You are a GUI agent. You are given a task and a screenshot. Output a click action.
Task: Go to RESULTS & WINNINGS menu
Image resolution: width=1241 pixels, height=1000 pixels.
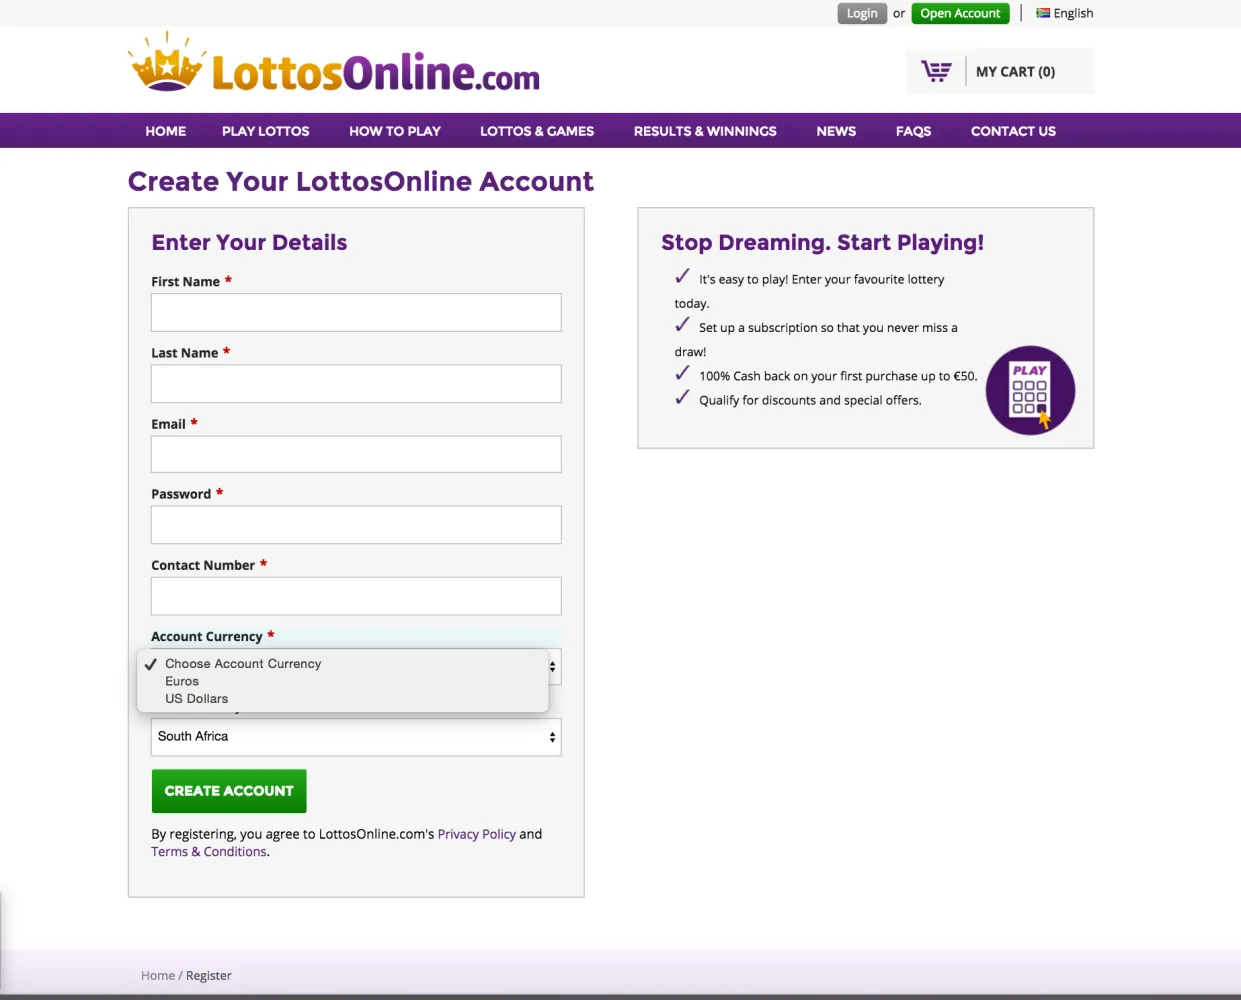[705, 131]
